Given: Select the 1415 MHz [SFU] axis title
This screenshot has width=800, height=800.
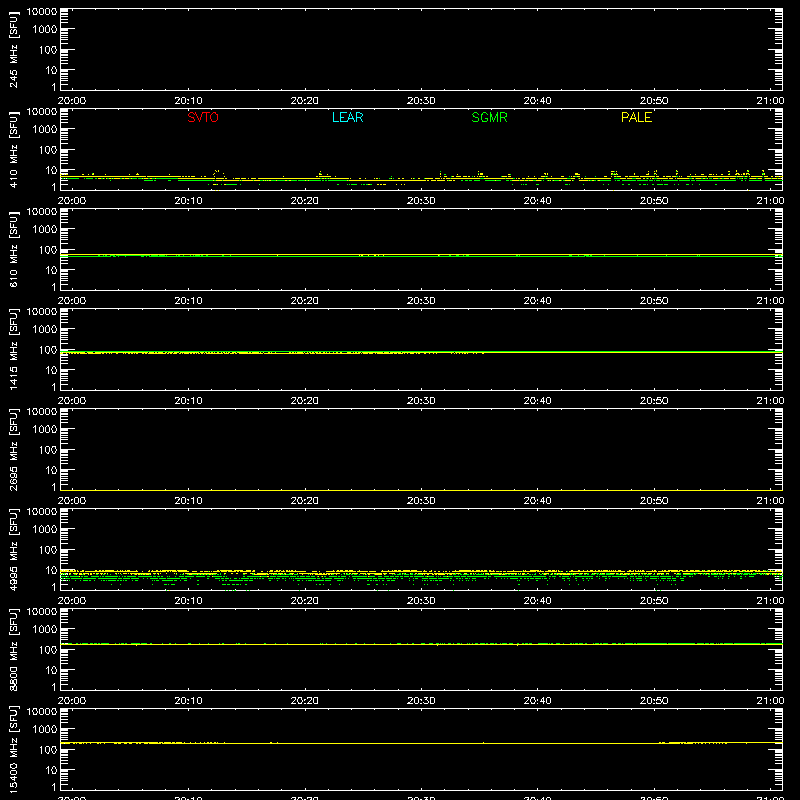Looking at the screenshot, I should point(13,349).
